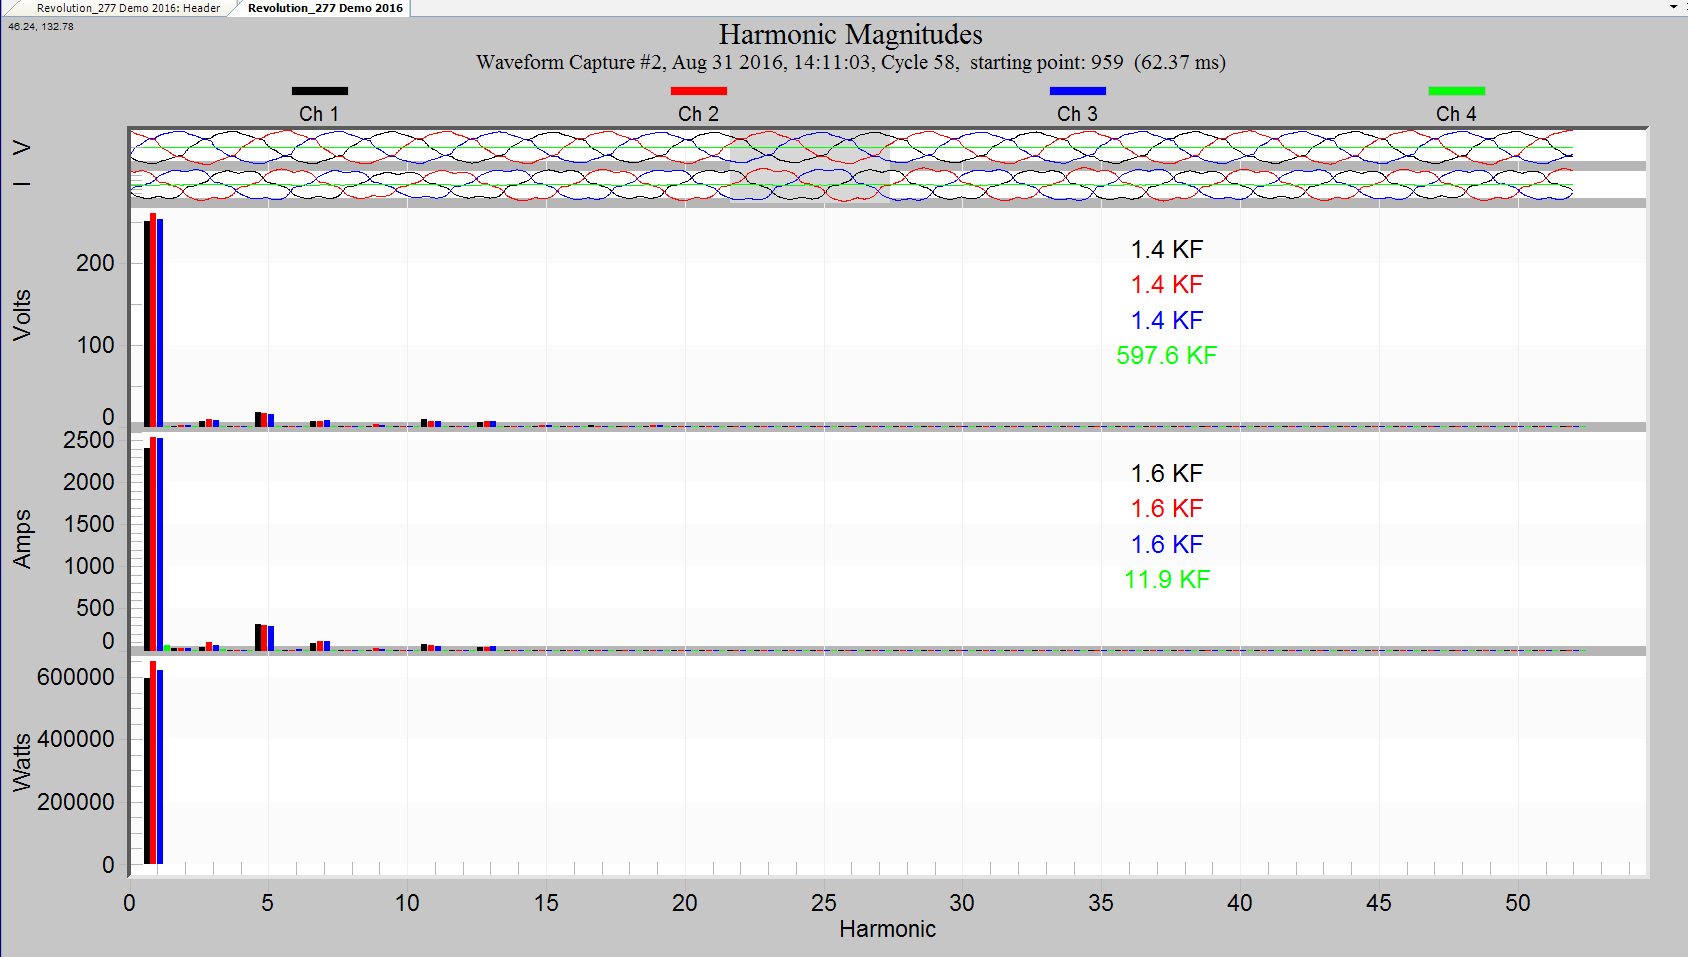Click the black 1.6 KF annotation in Amps panel

point(1166,473)
